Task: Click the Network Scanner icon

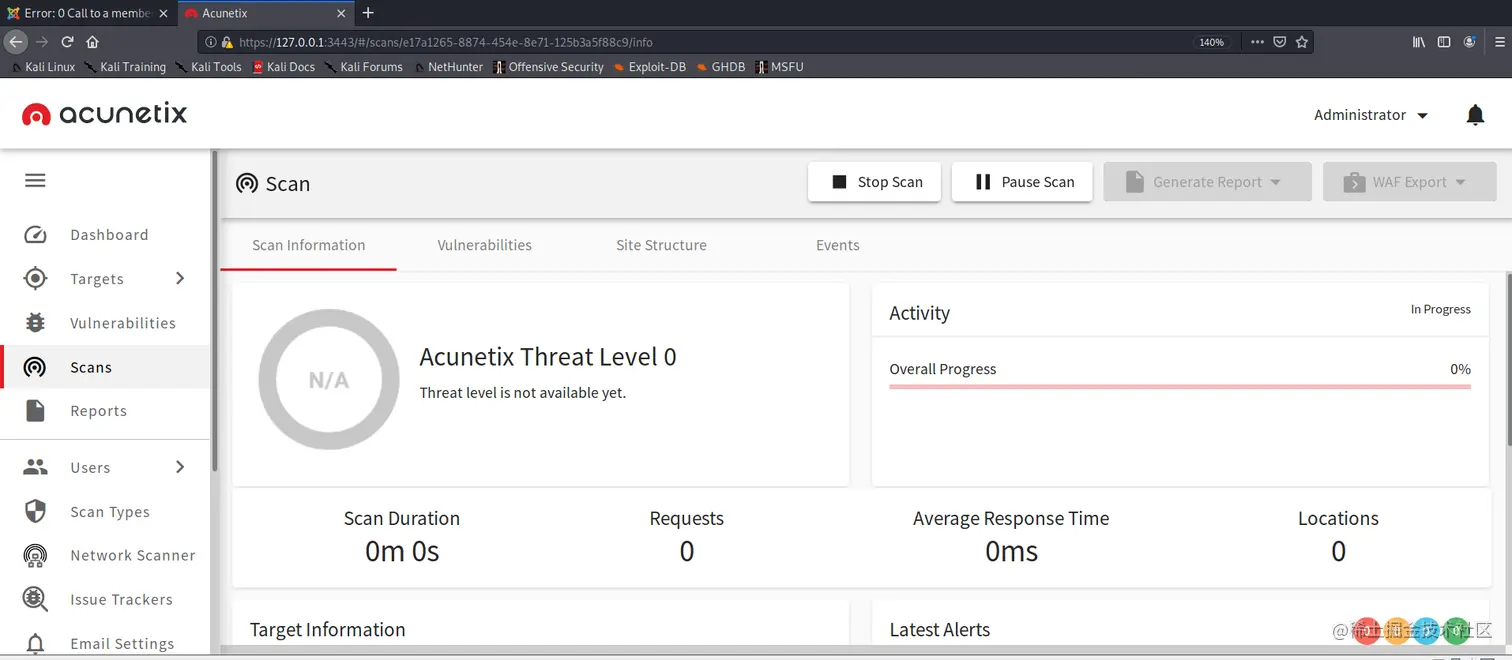Action: (35, 555)
